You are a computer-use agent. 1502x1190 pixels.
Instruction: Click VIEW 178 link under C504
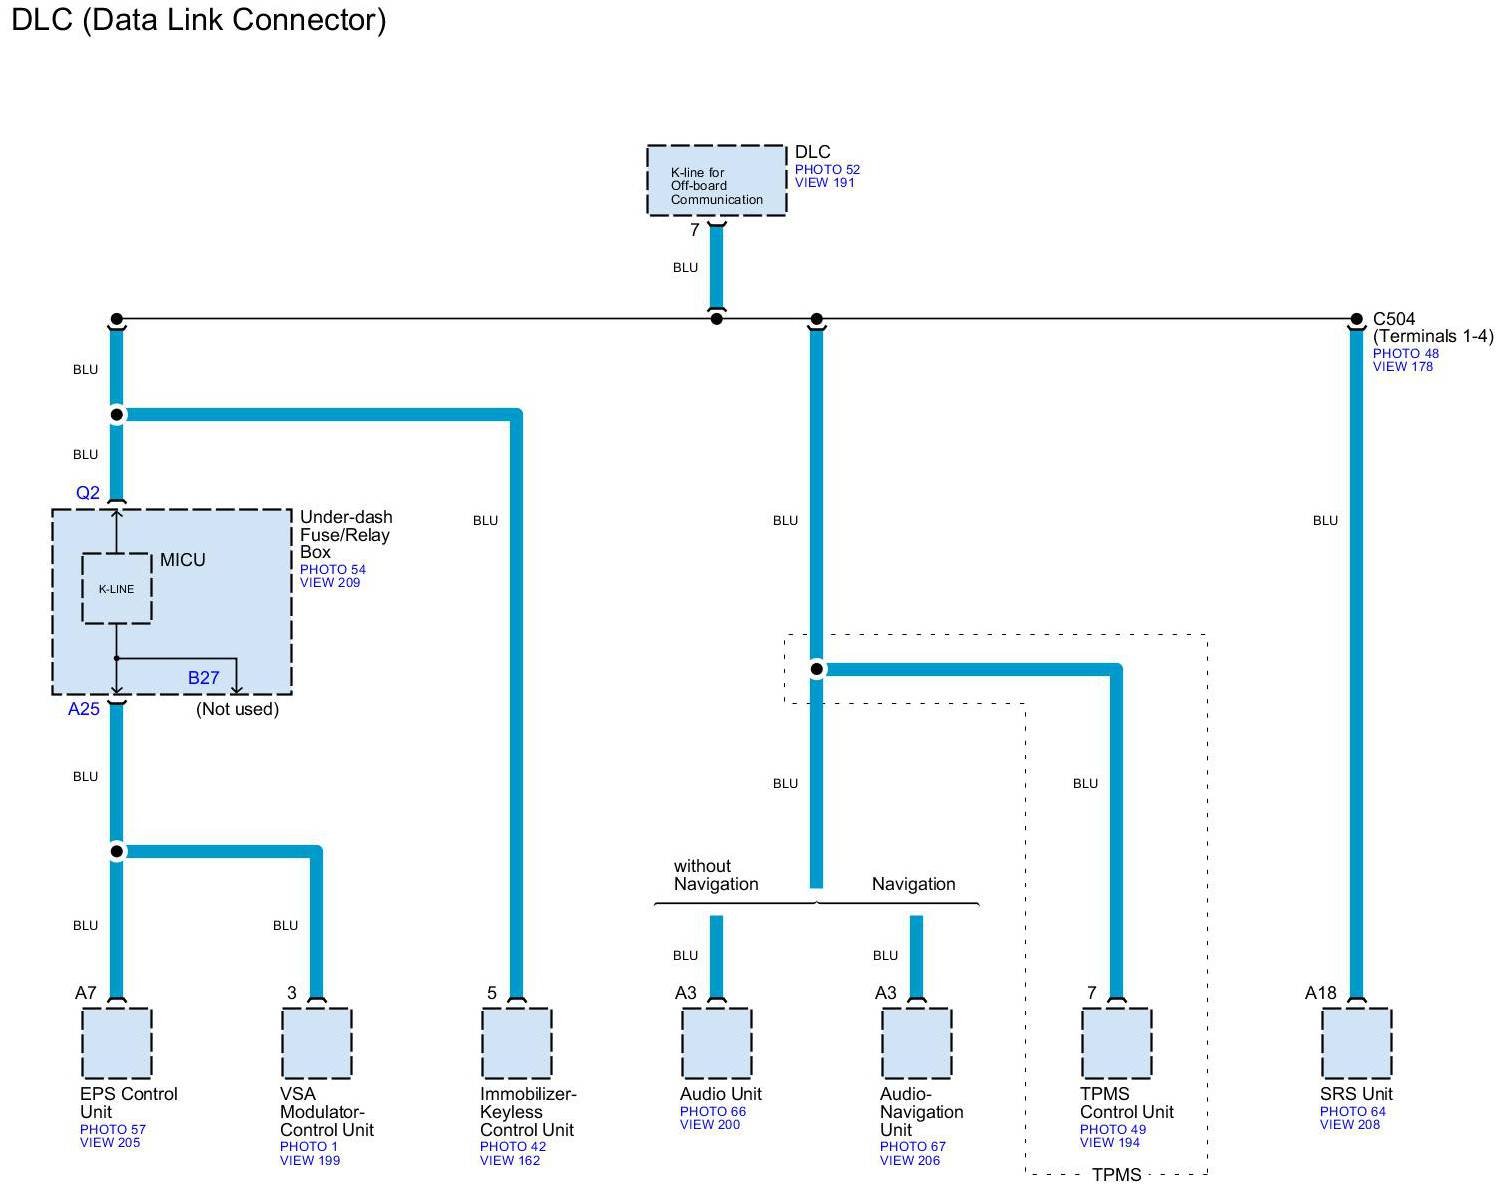click(x=1402, y=367)
